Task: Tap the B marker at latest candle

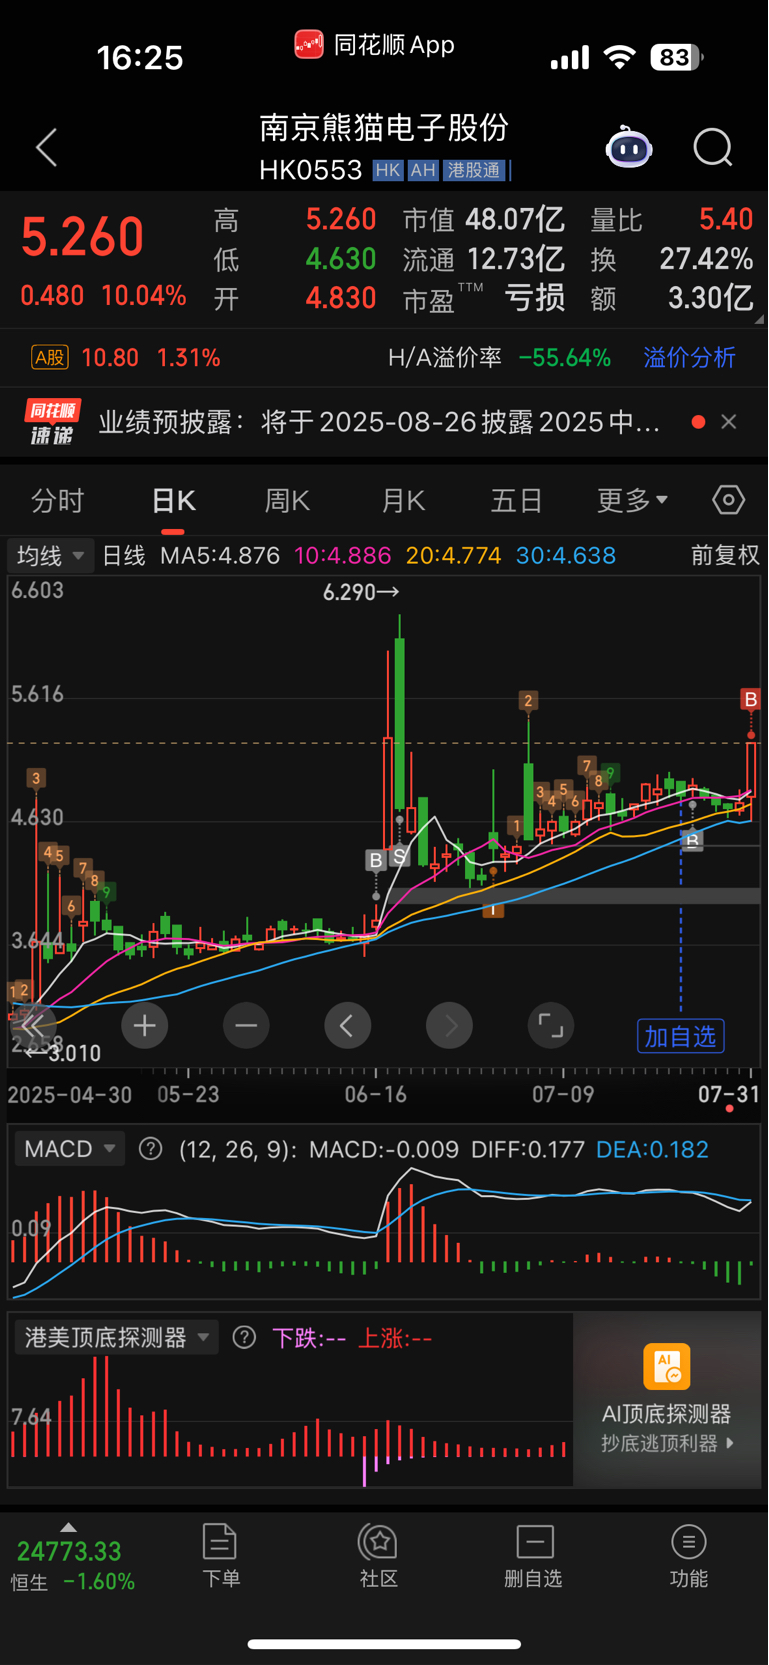Action: pyautogui.click(x=750, y=699)
